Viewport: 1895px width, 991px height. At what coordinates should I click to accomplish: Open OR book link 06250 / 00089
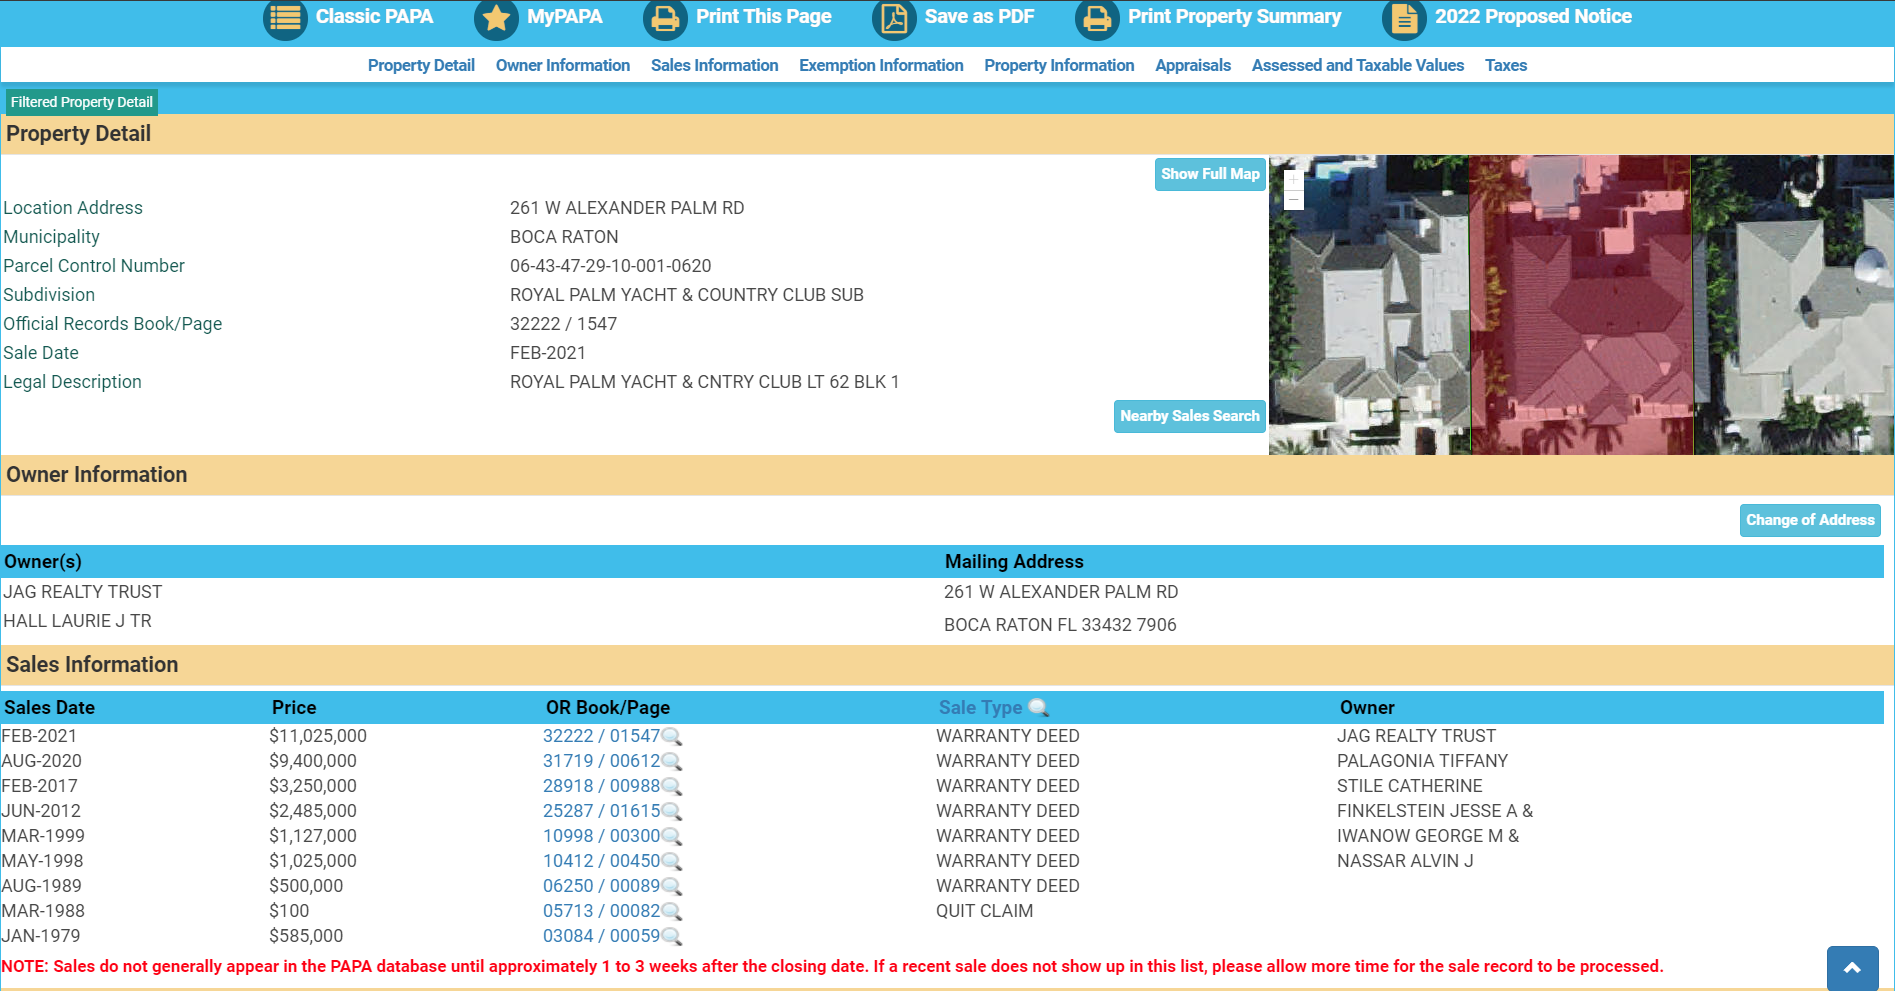(x=601, y=886)
